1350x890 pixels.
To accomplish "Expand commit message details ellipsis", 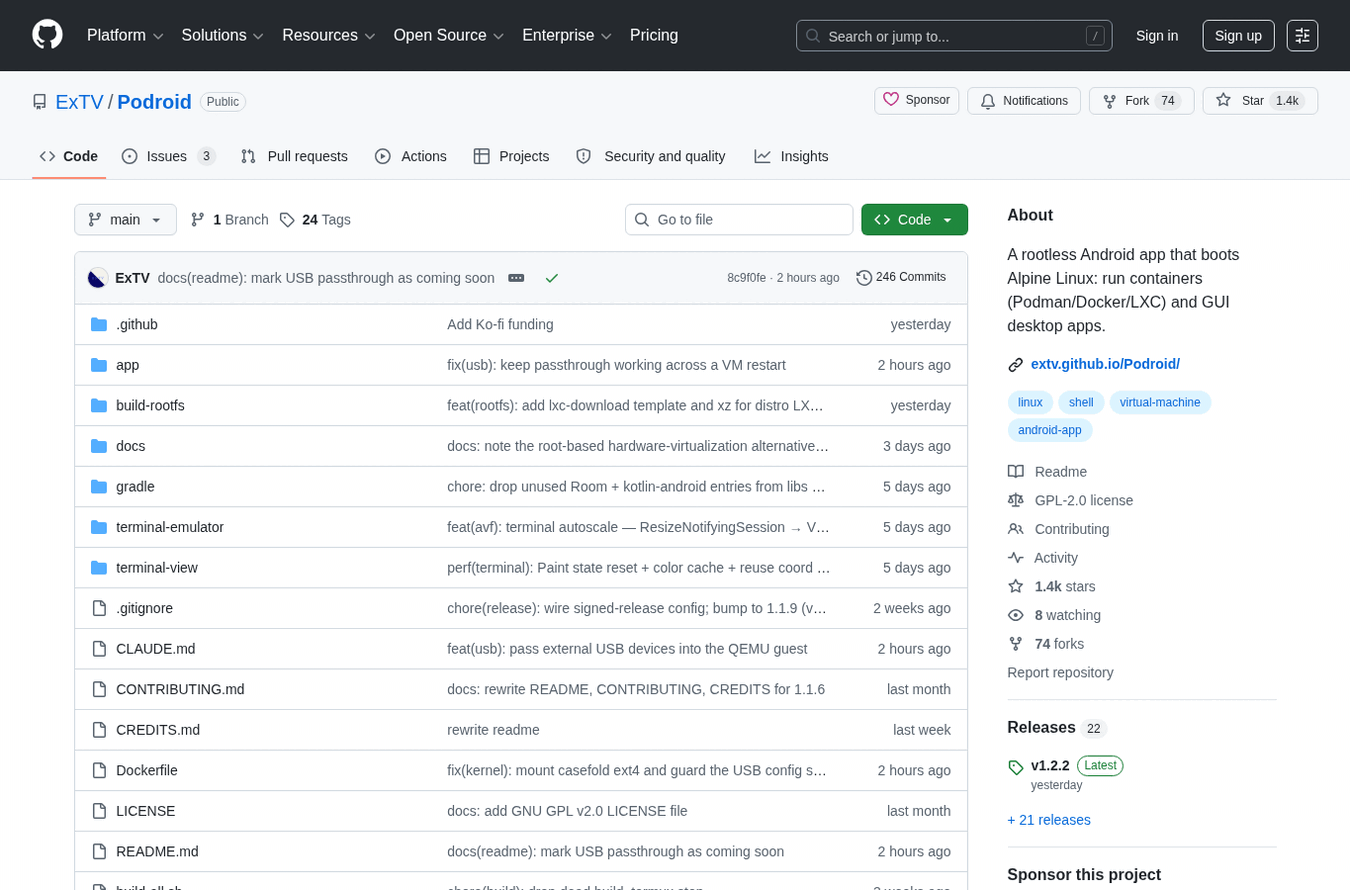I will (x=516, y=278).
